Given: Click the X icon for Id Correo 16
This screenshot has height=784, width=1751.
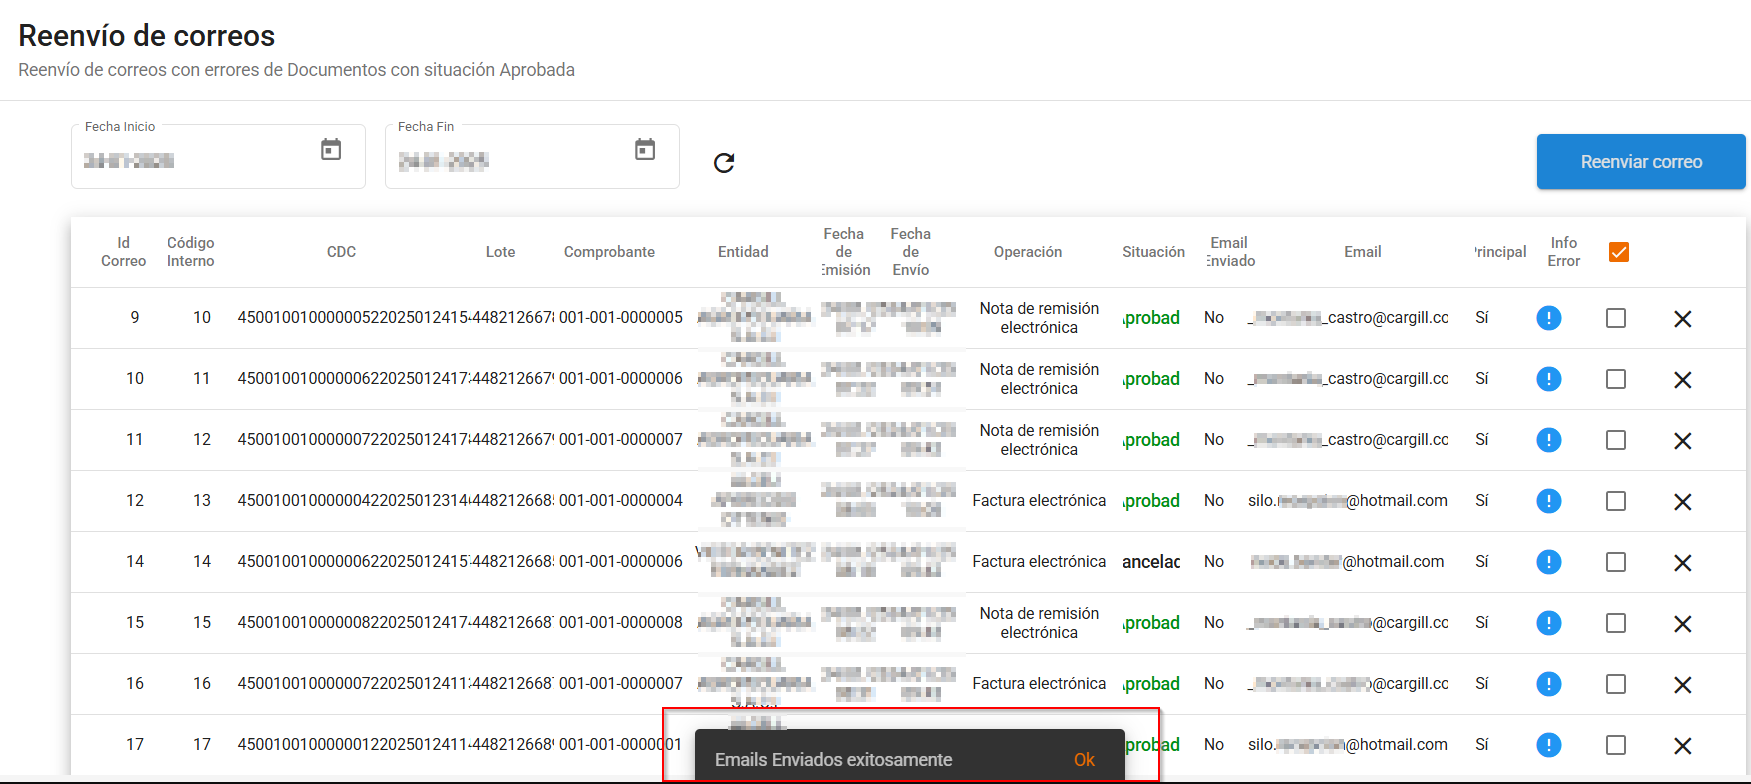Looking at the screenshot, I should (1683, 685).
